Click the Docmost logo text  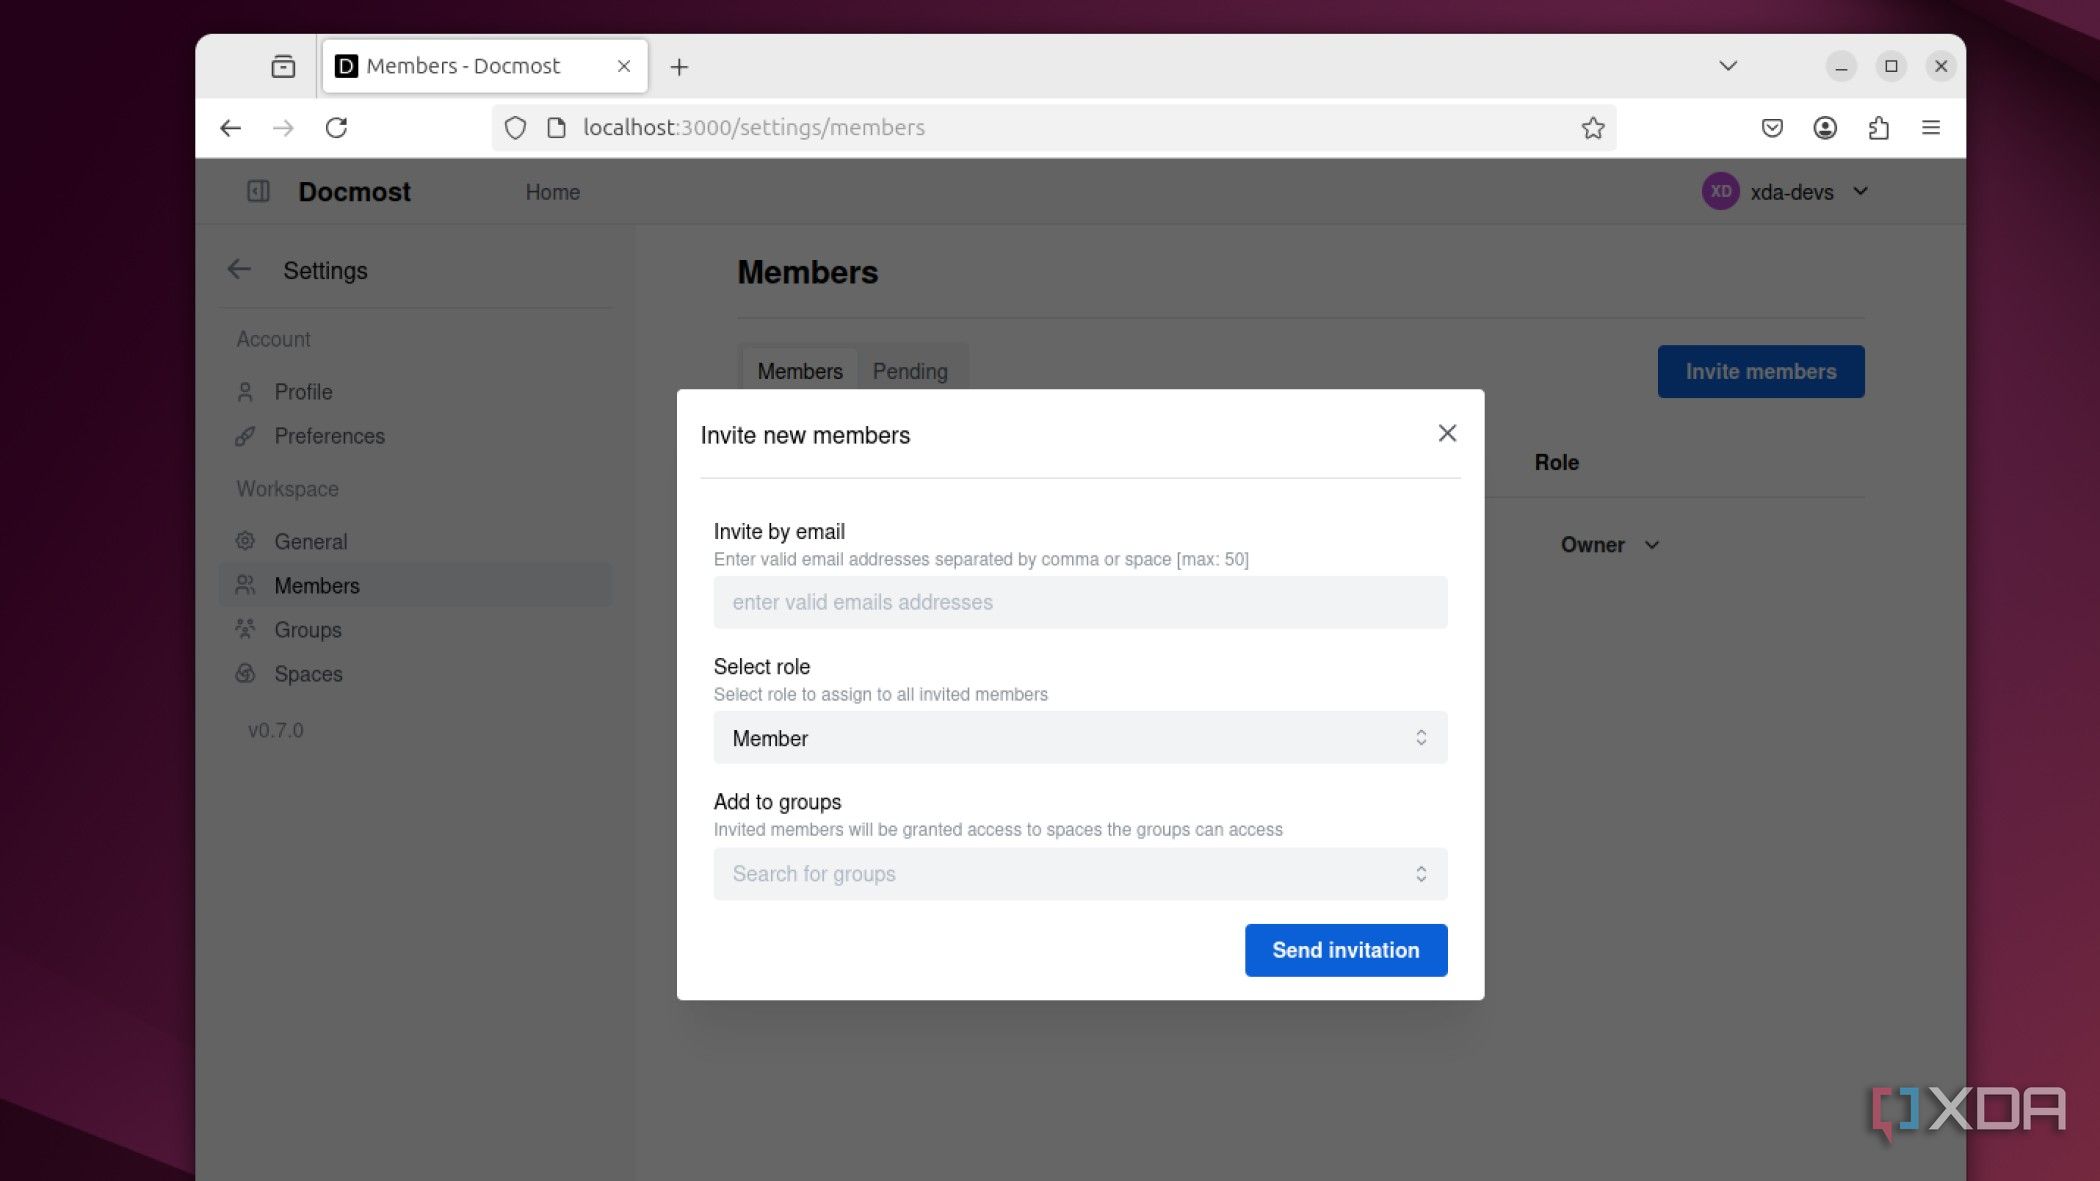354,192
